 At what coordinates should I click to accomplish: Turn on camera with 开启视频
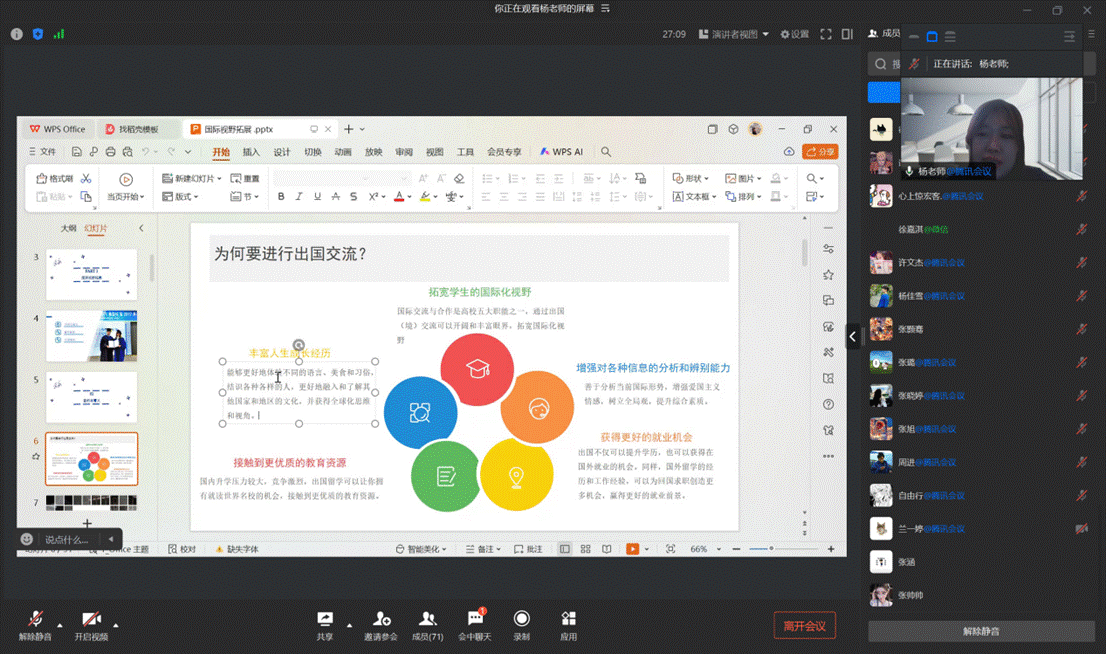(91, 620)
